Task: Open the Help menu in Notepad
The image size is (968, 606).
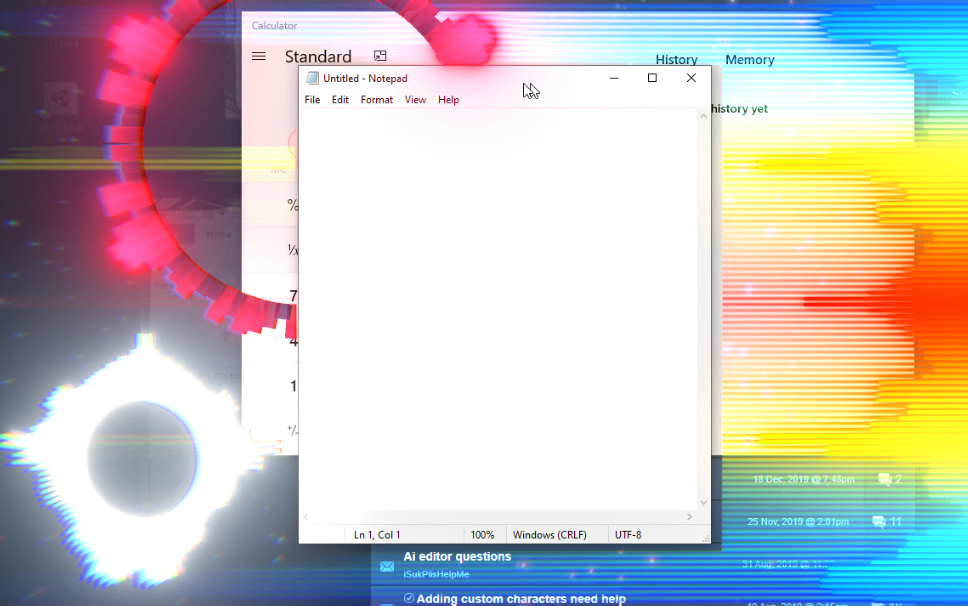Action: (x=448, y=99)
